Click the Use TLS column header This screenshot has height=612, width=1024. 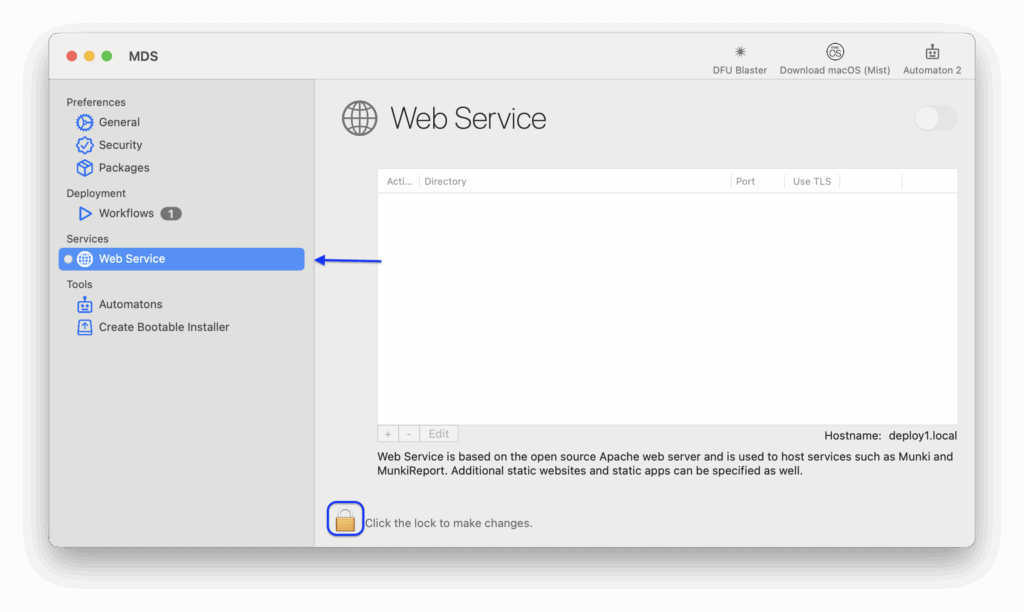click(x=812, y=182)
